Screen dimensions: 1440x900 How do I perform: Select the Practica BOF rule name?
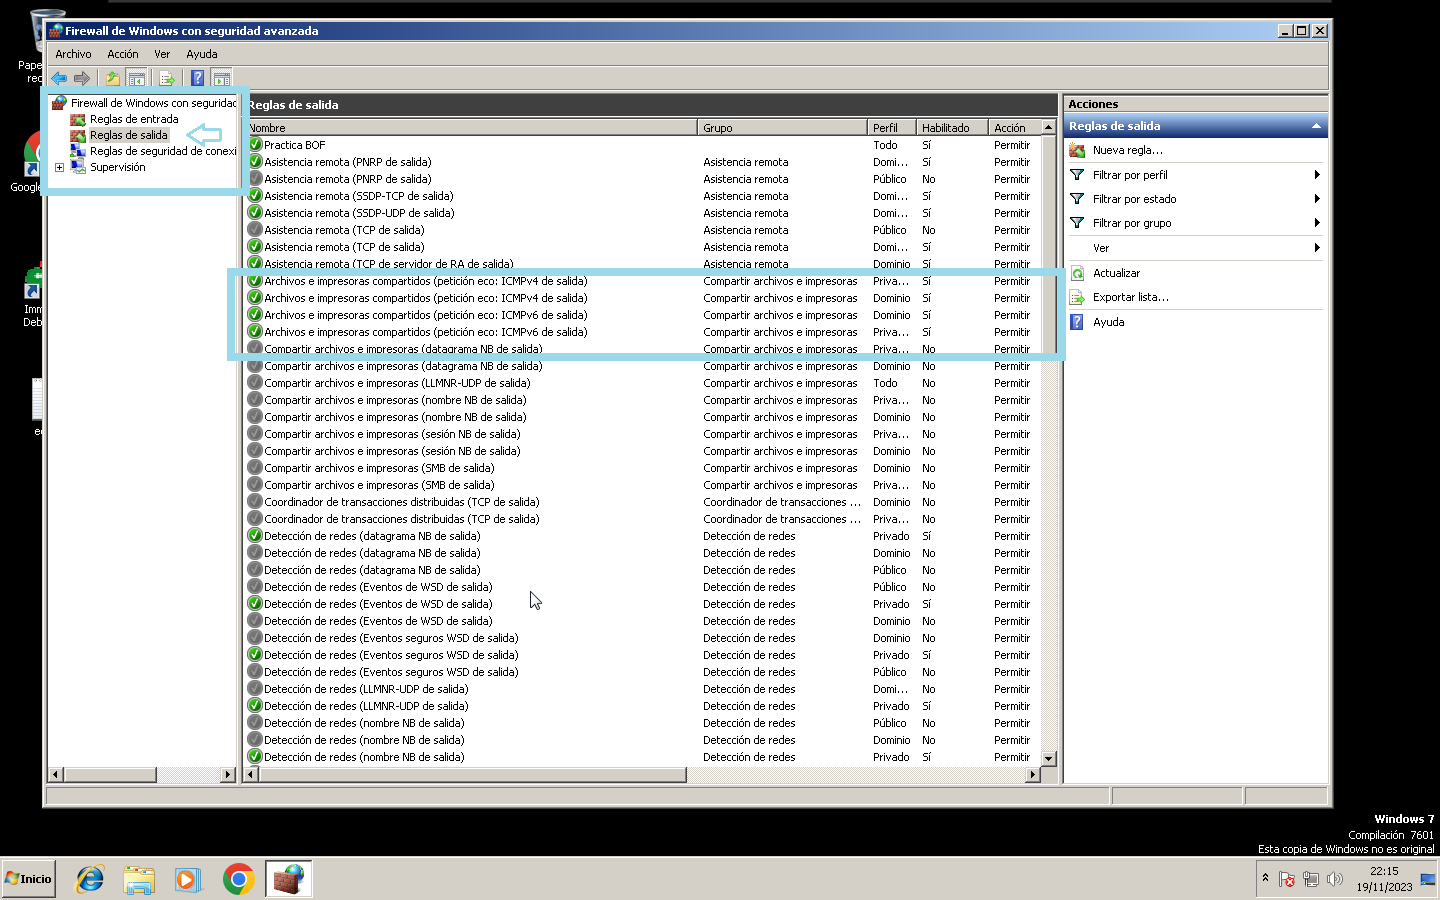tap(295, 145)
